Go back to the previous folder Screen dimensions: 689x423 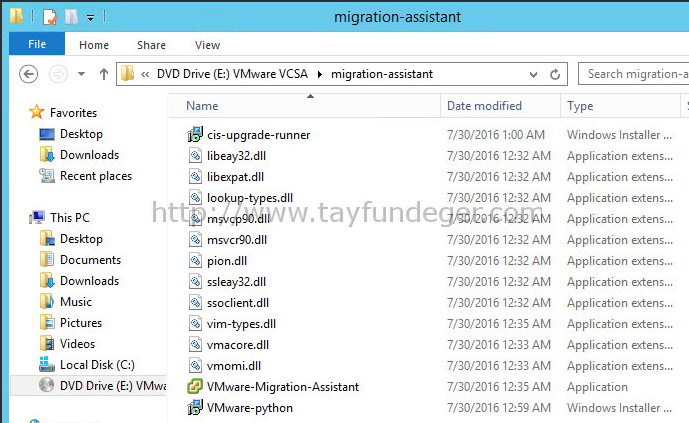coord(29,74)
